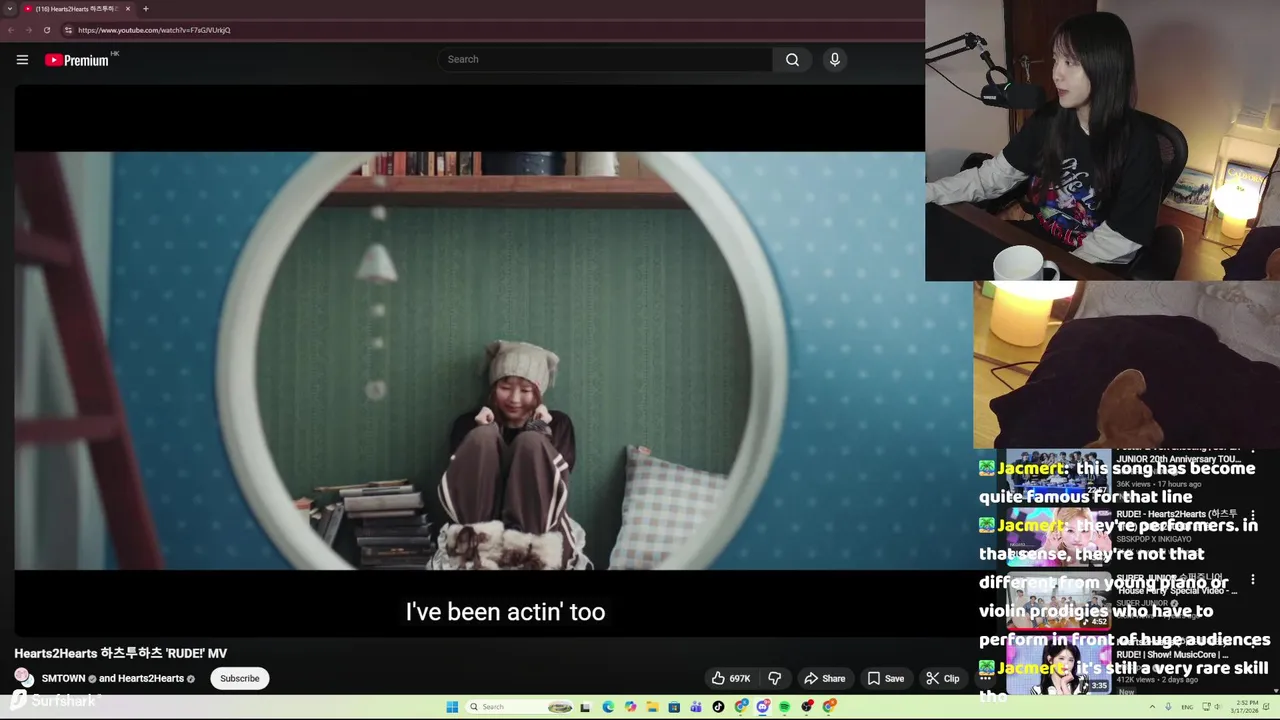Activate voice search microphone

pyautogui.click(x=835, y=59)
